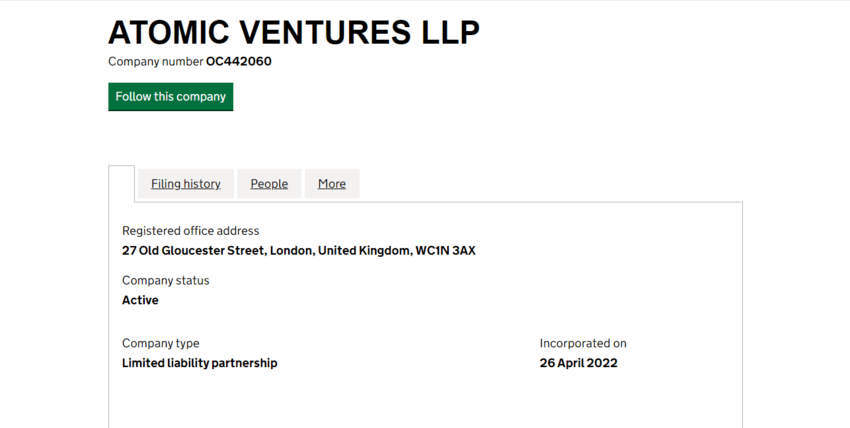The height and width of the screenshot is (428, 850).
Task: Click '27 Old Gloucester Street' in the address
Action: coord(192,251)
